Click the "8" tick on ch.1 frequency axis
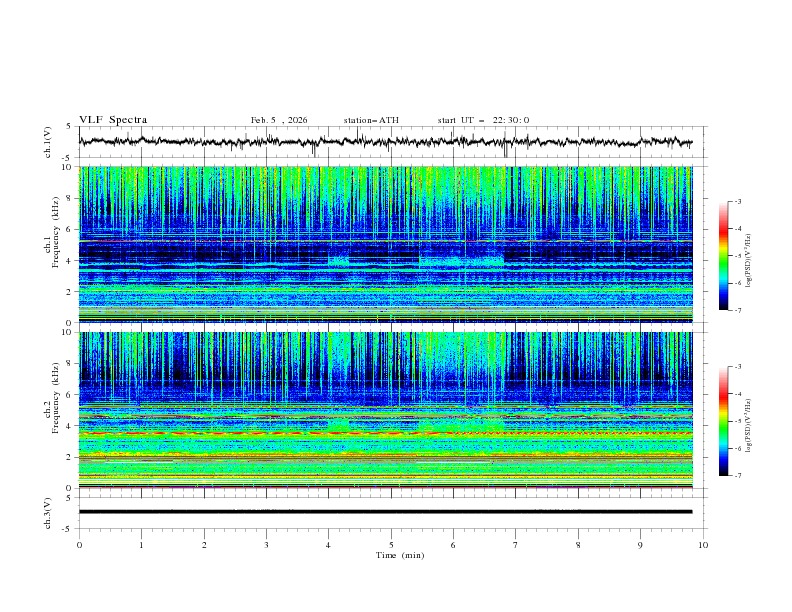The width and height of the screenshot is (792, 612). (x=70, y=198)
